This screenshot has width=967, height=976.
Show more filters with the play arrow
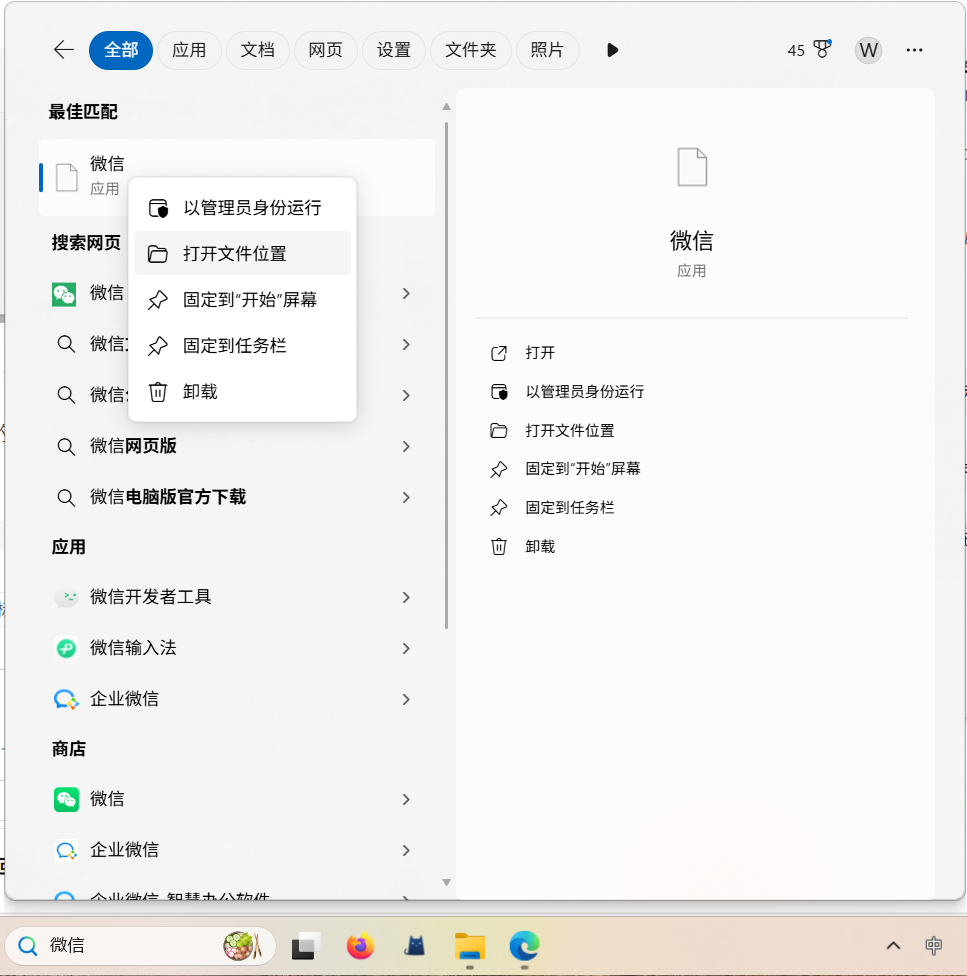click(x=612, y=50)
